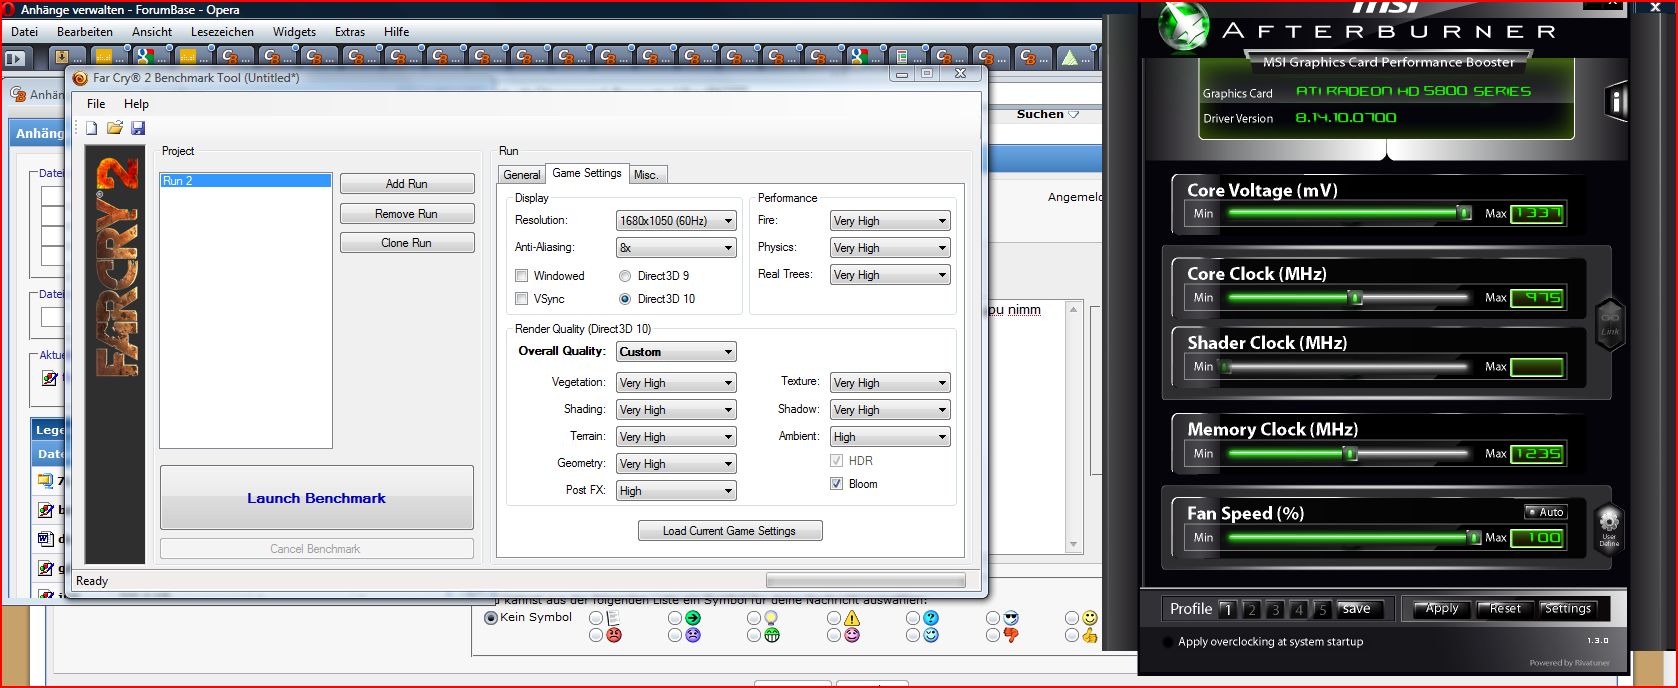This screenshot has width=1678, height=688.
Task: Open Afterburner's Settings button
Action: [x=1567, y=609]
